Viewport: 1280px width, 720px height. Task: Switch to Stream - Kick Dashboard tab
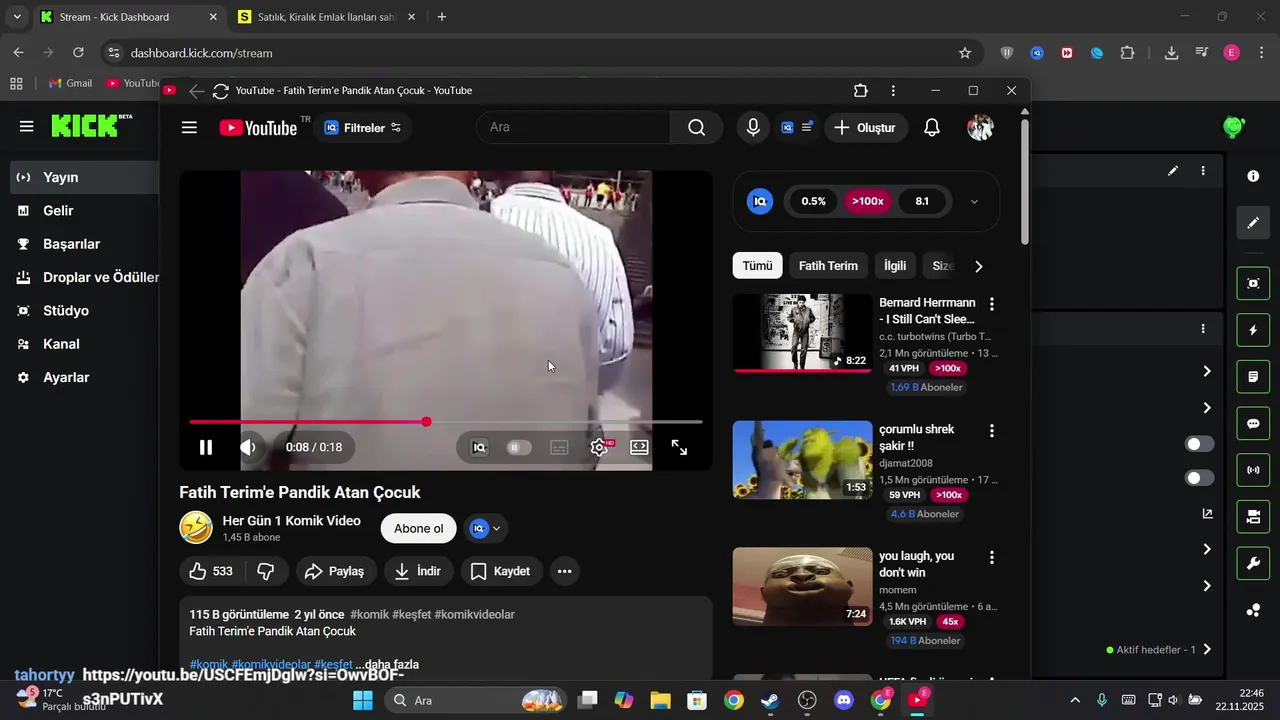pyautogui.click(x=128, y=17)
